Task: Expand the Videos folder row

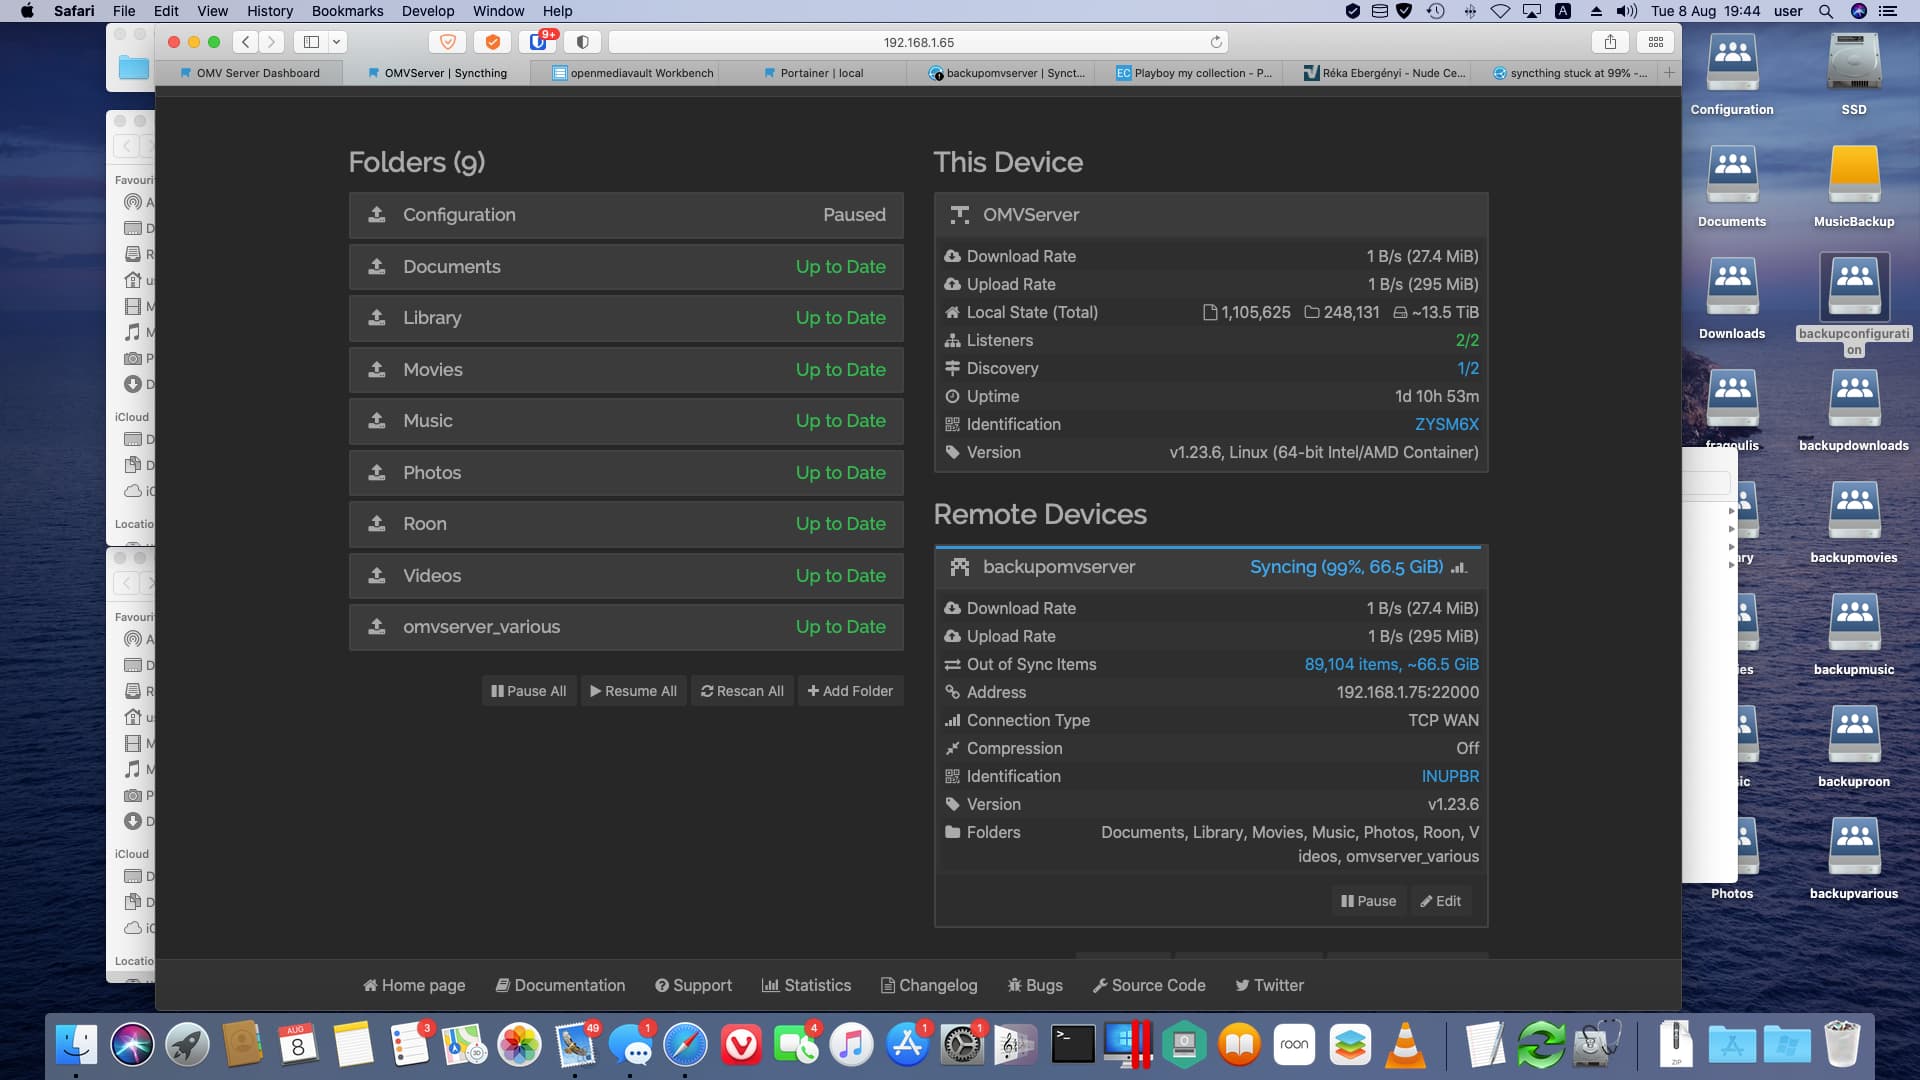Action: (x=626, y=576)
